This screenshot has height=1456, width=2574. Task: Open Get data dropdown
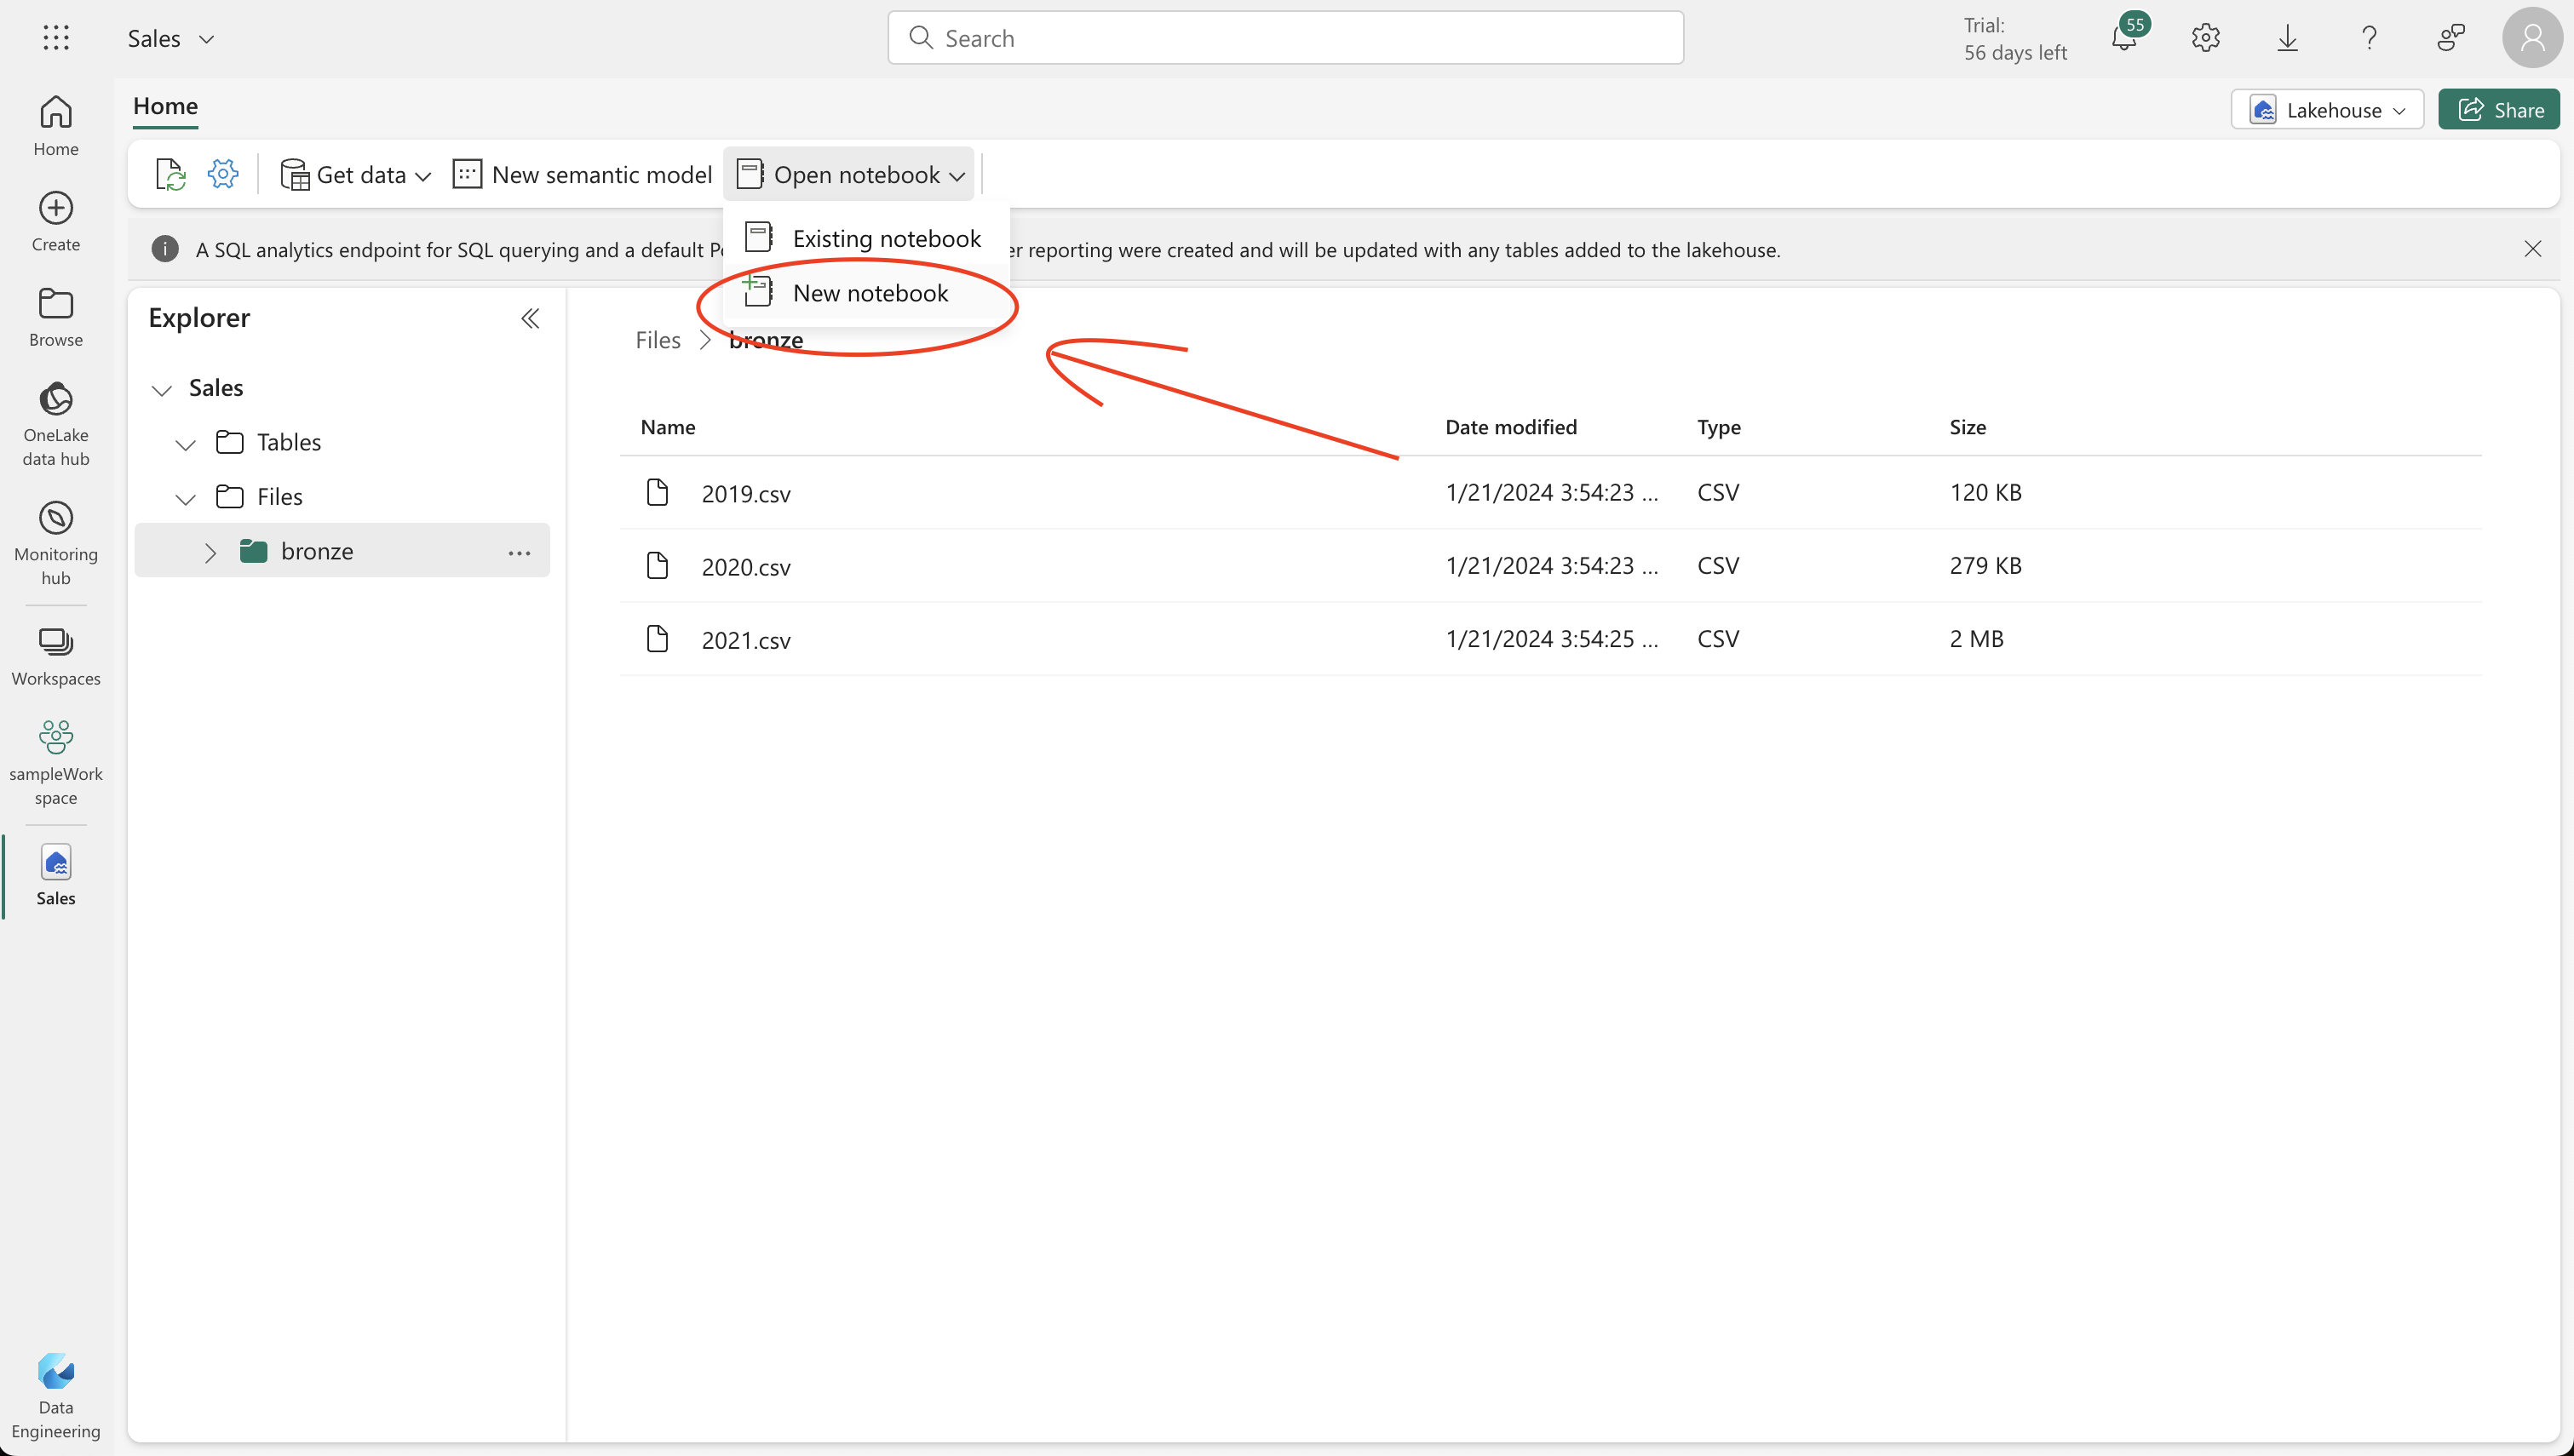356,175
